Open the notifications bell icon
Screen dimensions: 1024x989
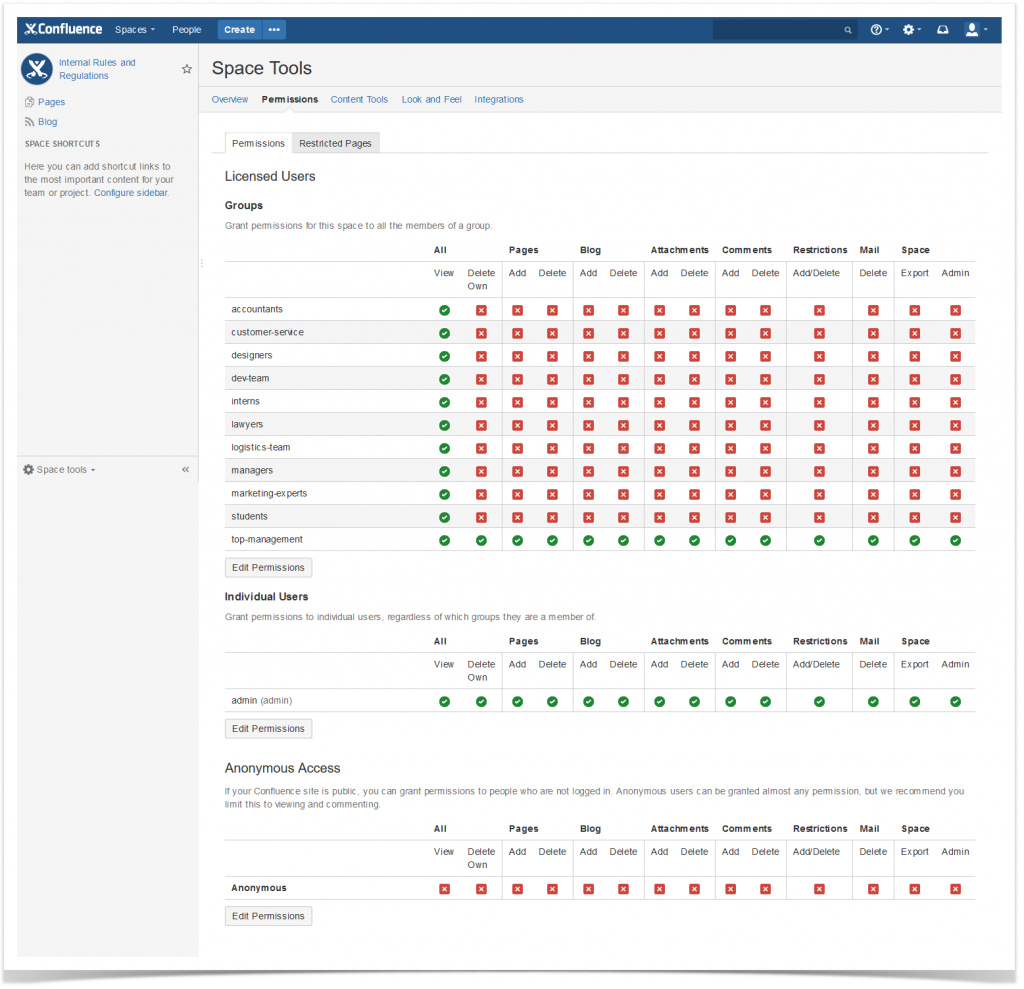coord(942,29)
